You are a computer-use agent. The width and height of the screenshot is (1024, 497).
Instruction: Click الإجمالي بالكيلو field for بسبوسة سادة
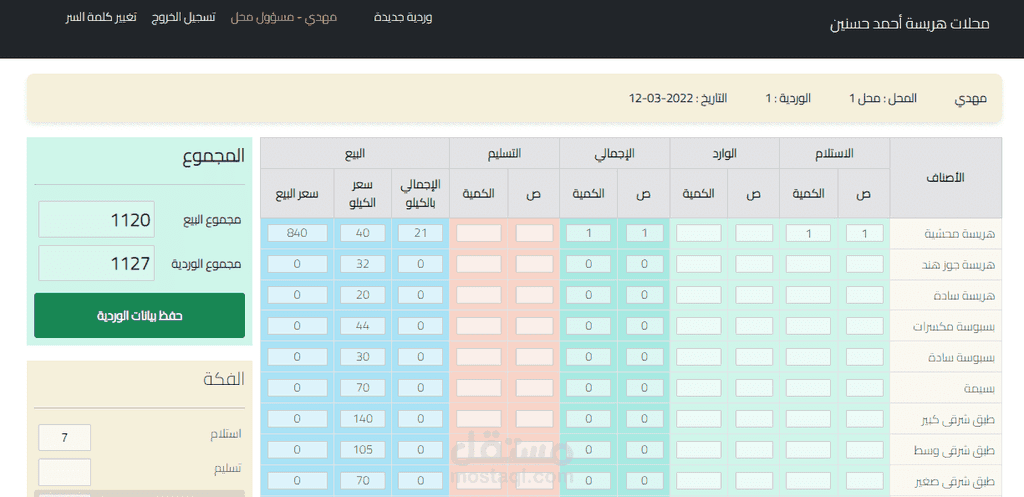click(x=421, y=357)
